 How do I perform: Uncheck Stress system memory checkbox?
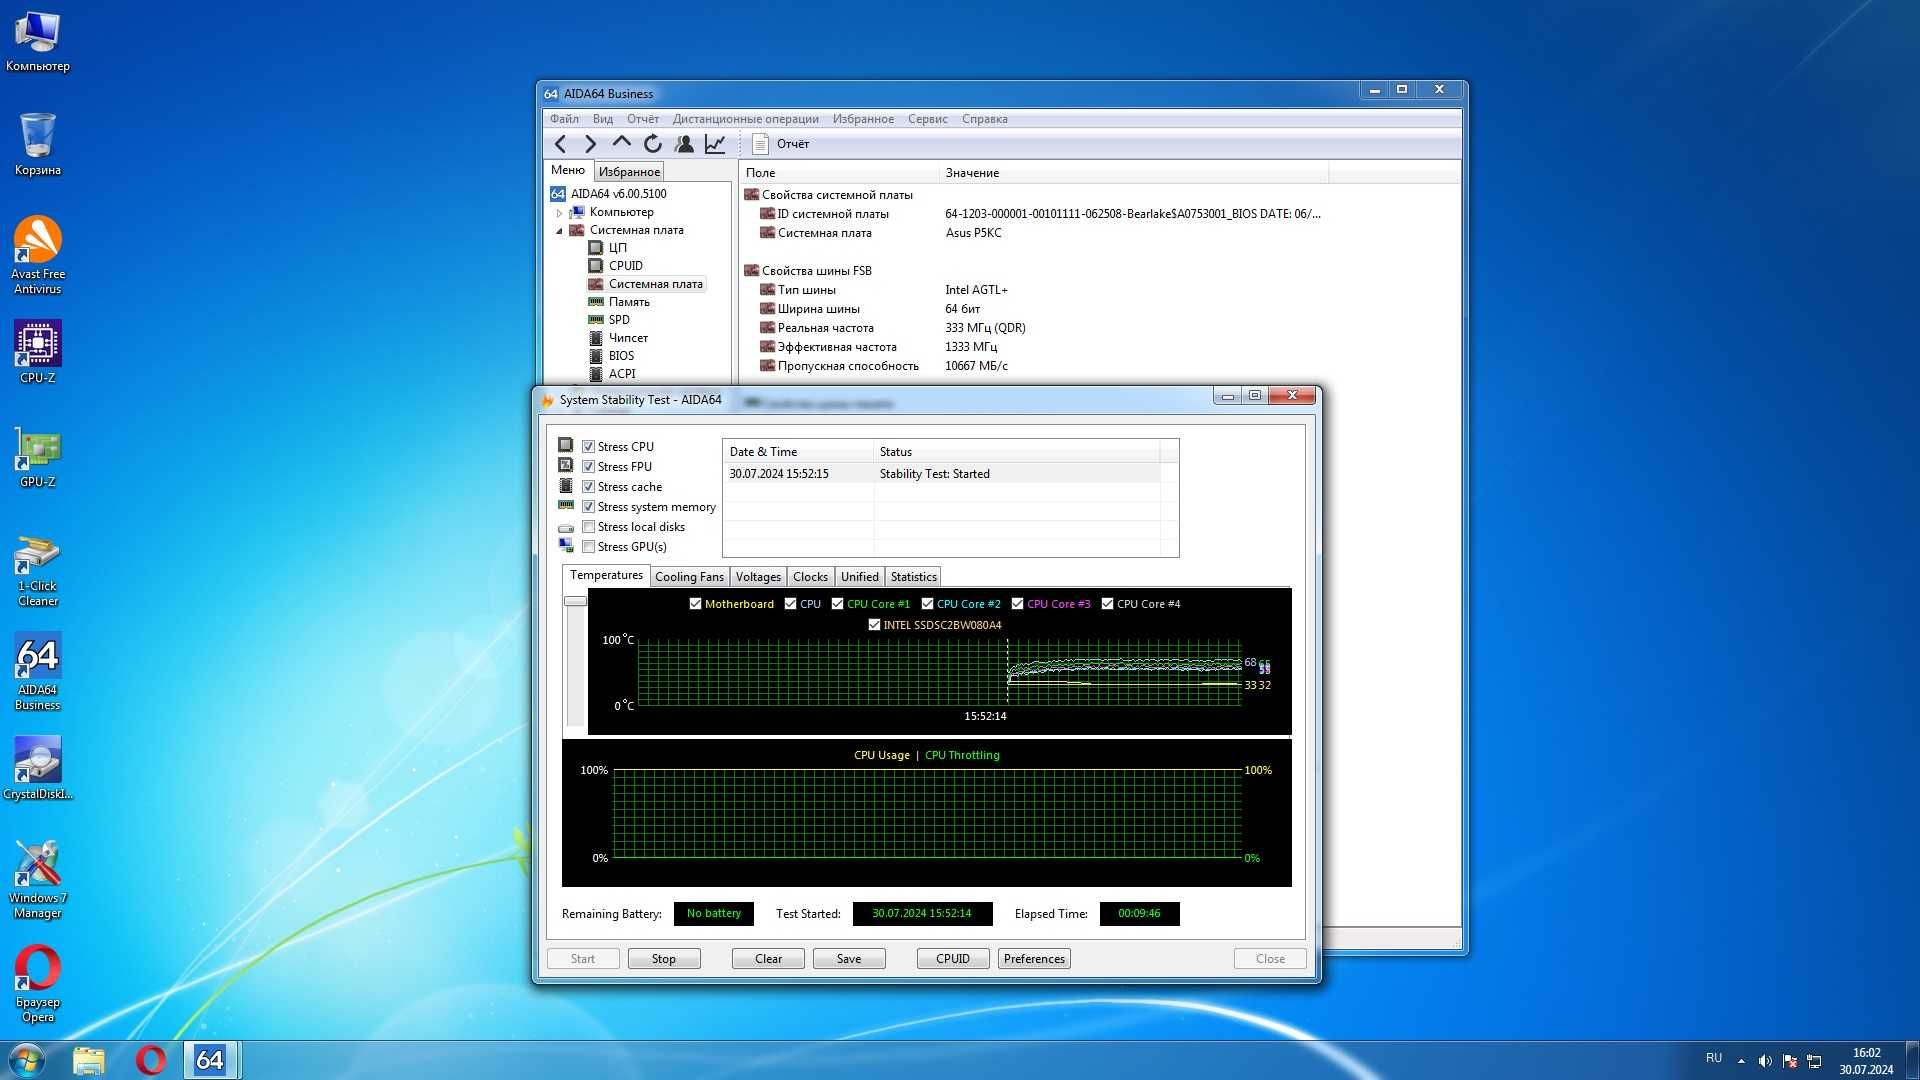point(589,507)
